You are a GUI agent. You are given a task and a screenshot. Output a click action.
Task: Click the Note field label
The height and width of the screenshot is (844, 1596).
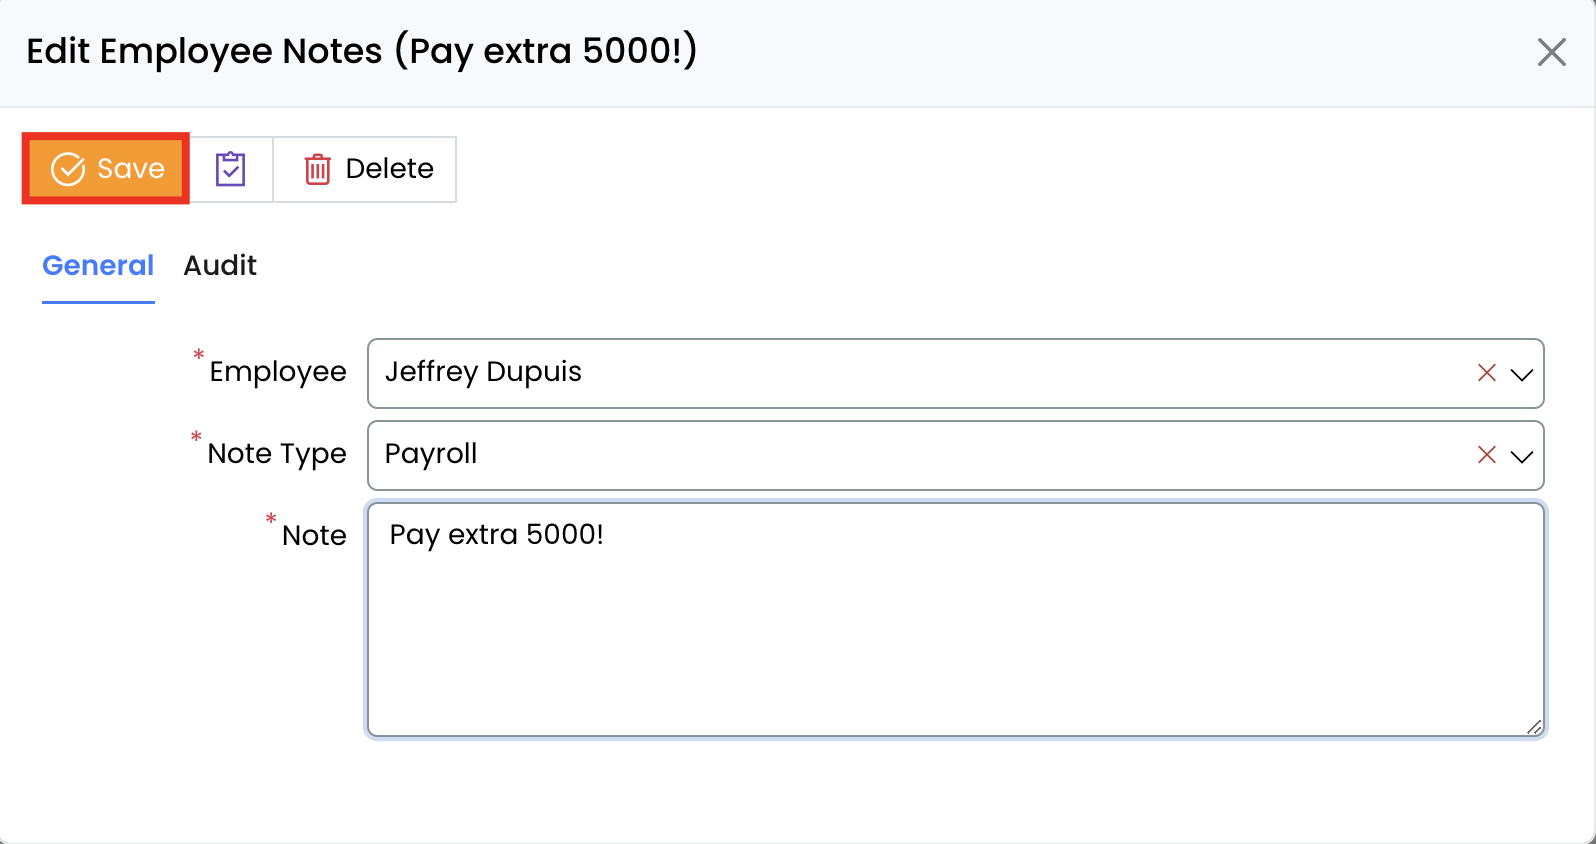314,536
